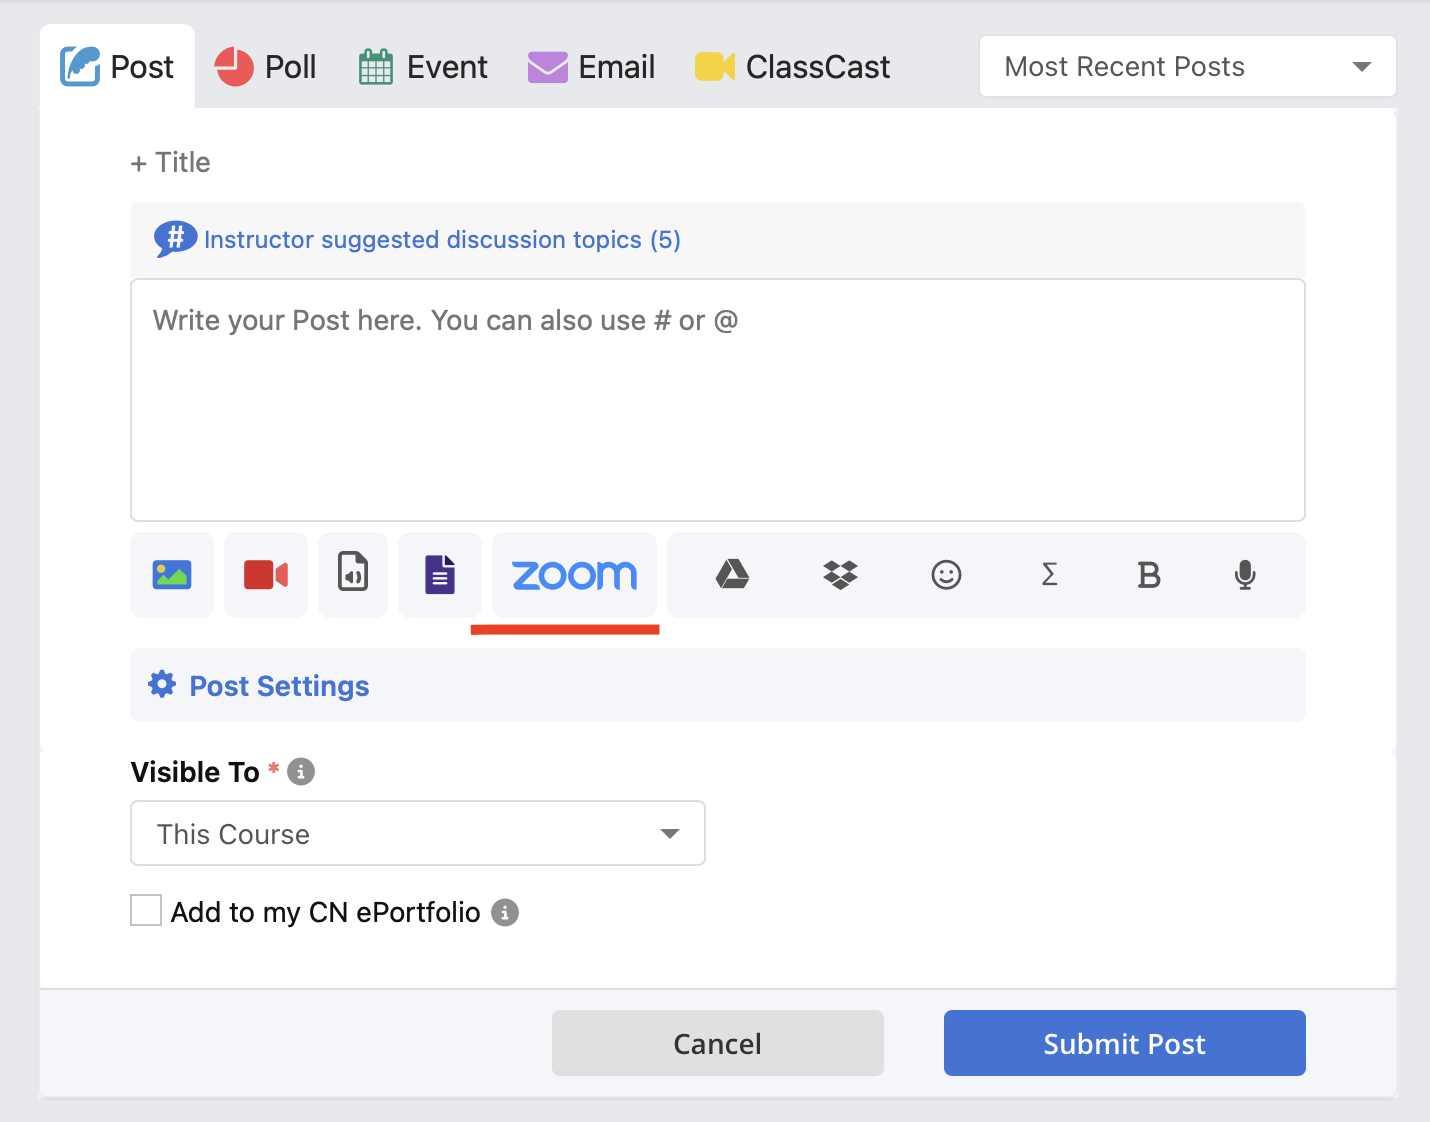The image size is (1430, 1122).
Task: Insert an equation with the sigma icon
Action: pos(1049,574)
